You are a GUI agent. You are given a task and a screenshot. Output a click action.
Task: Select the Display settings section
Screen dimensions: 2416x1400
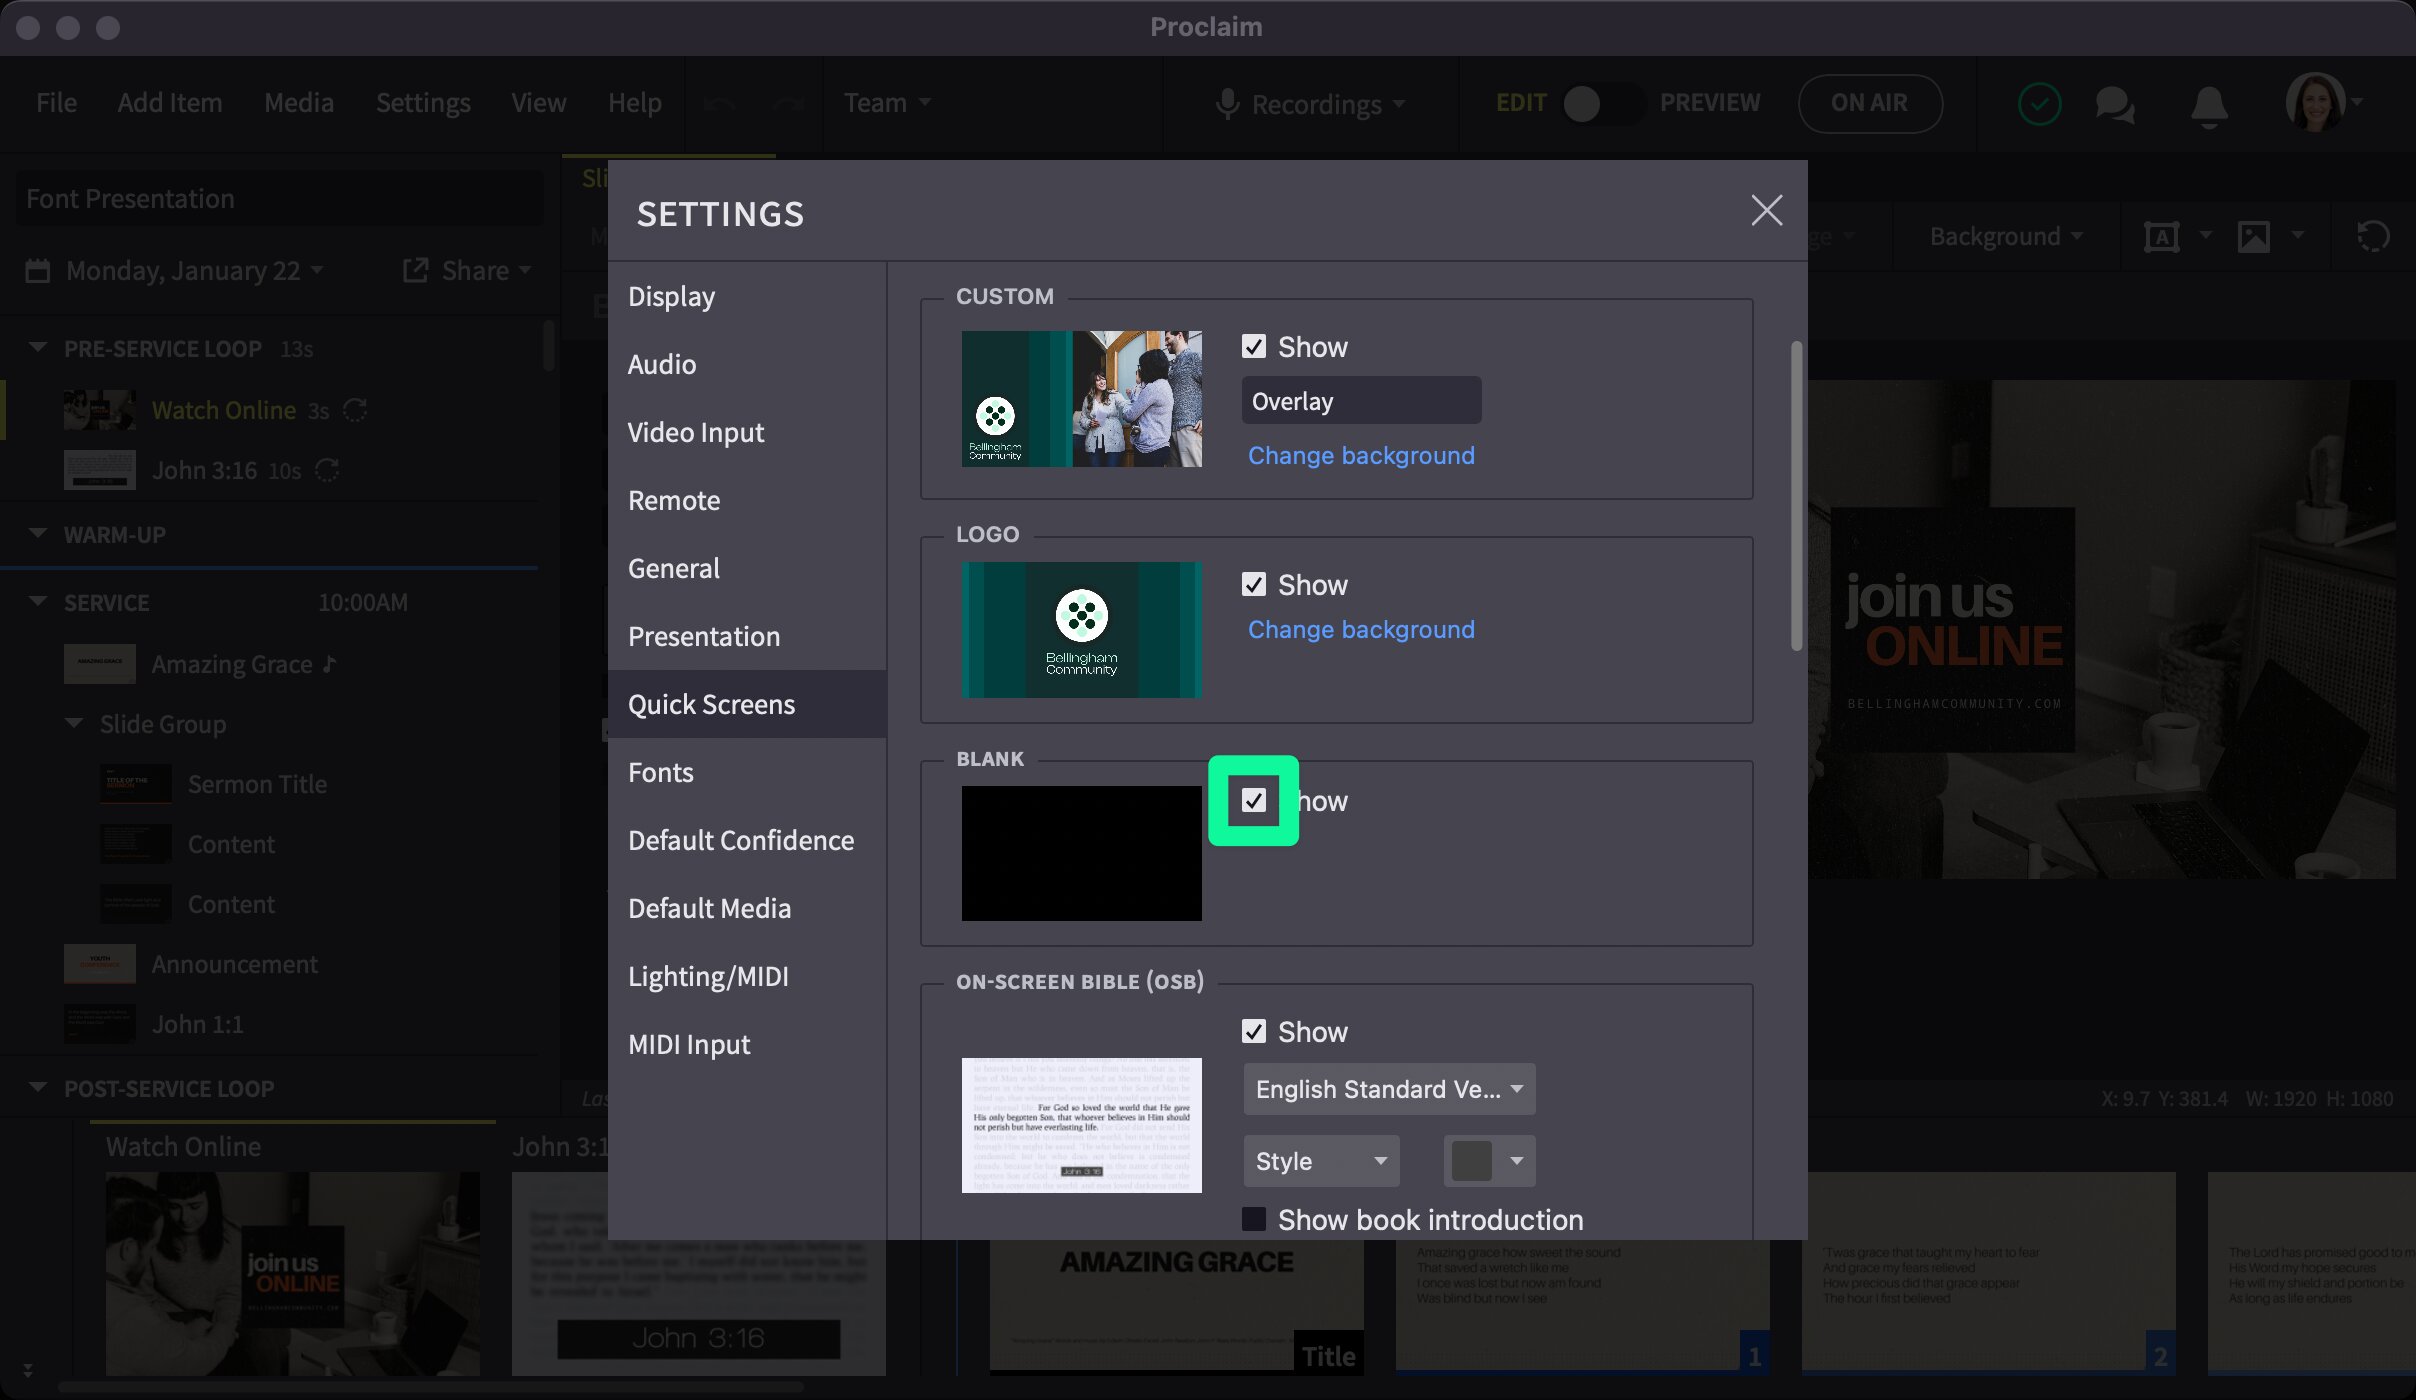tap(671, 295)
